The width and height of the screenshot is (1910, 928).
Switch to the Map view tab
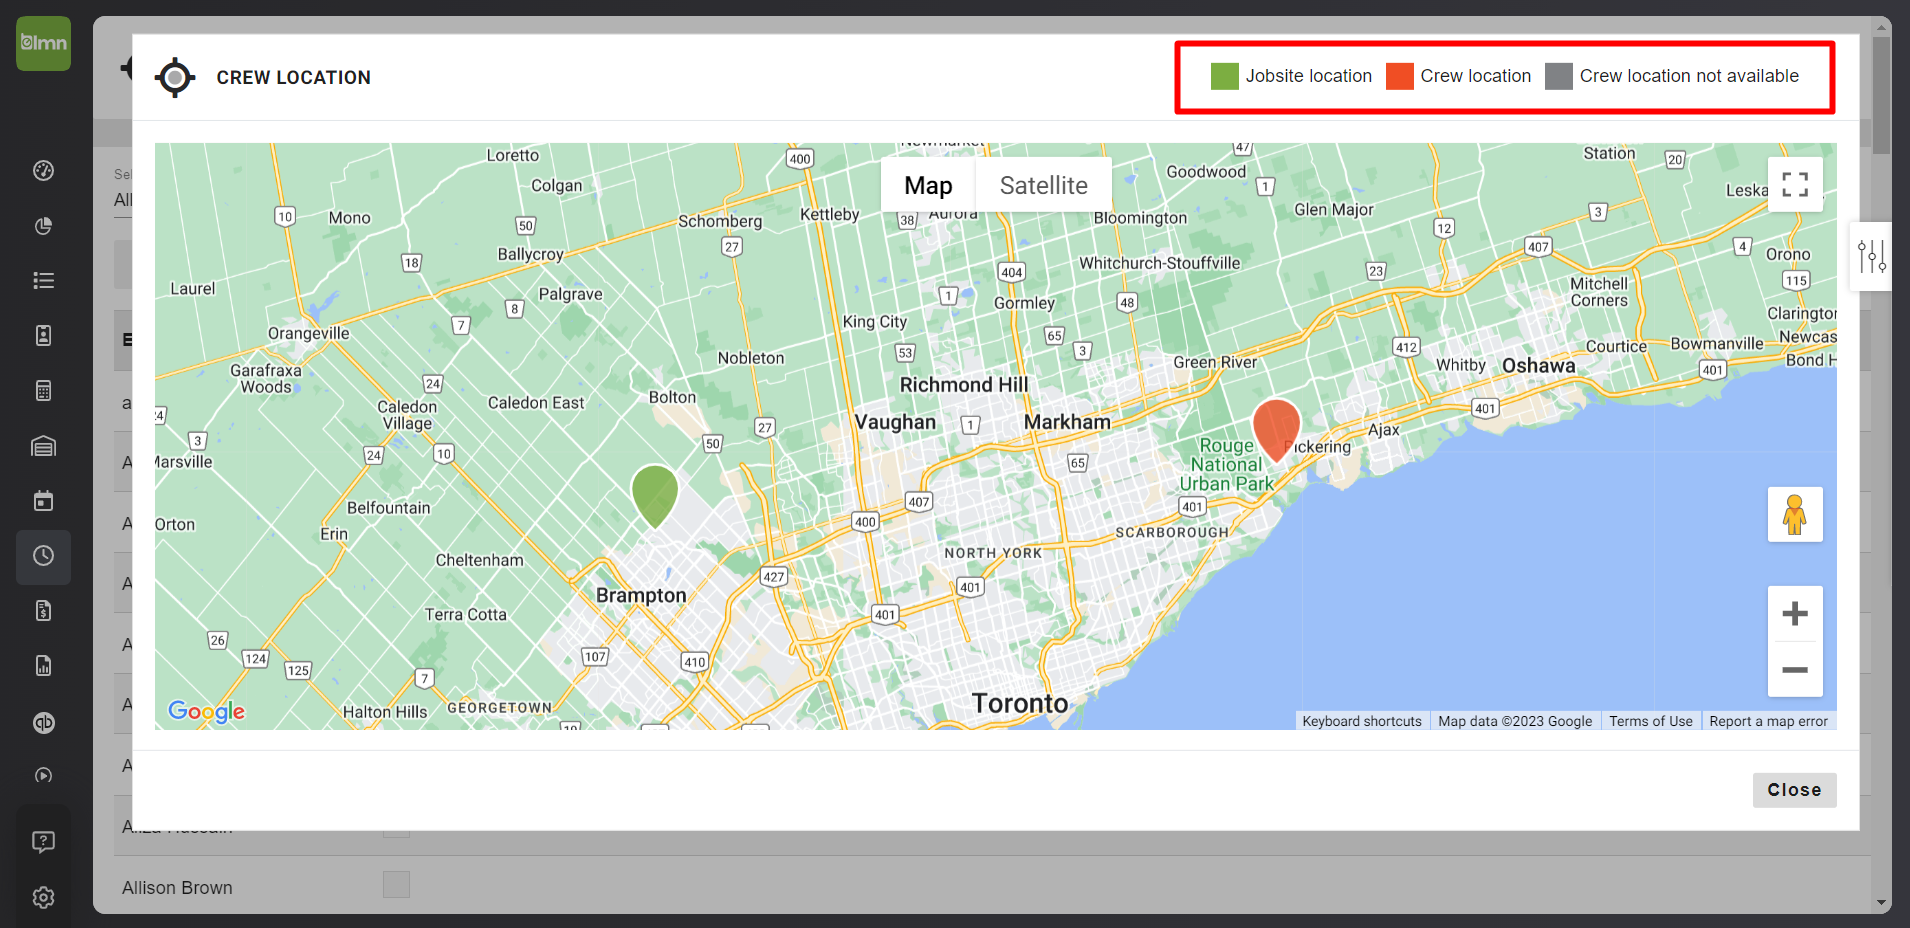[x=927, y=184]
